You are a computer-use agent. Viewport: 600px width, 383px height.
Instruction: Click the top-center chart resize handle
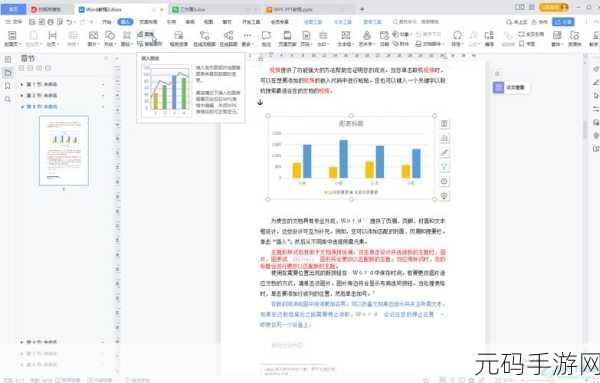(351, 116)
